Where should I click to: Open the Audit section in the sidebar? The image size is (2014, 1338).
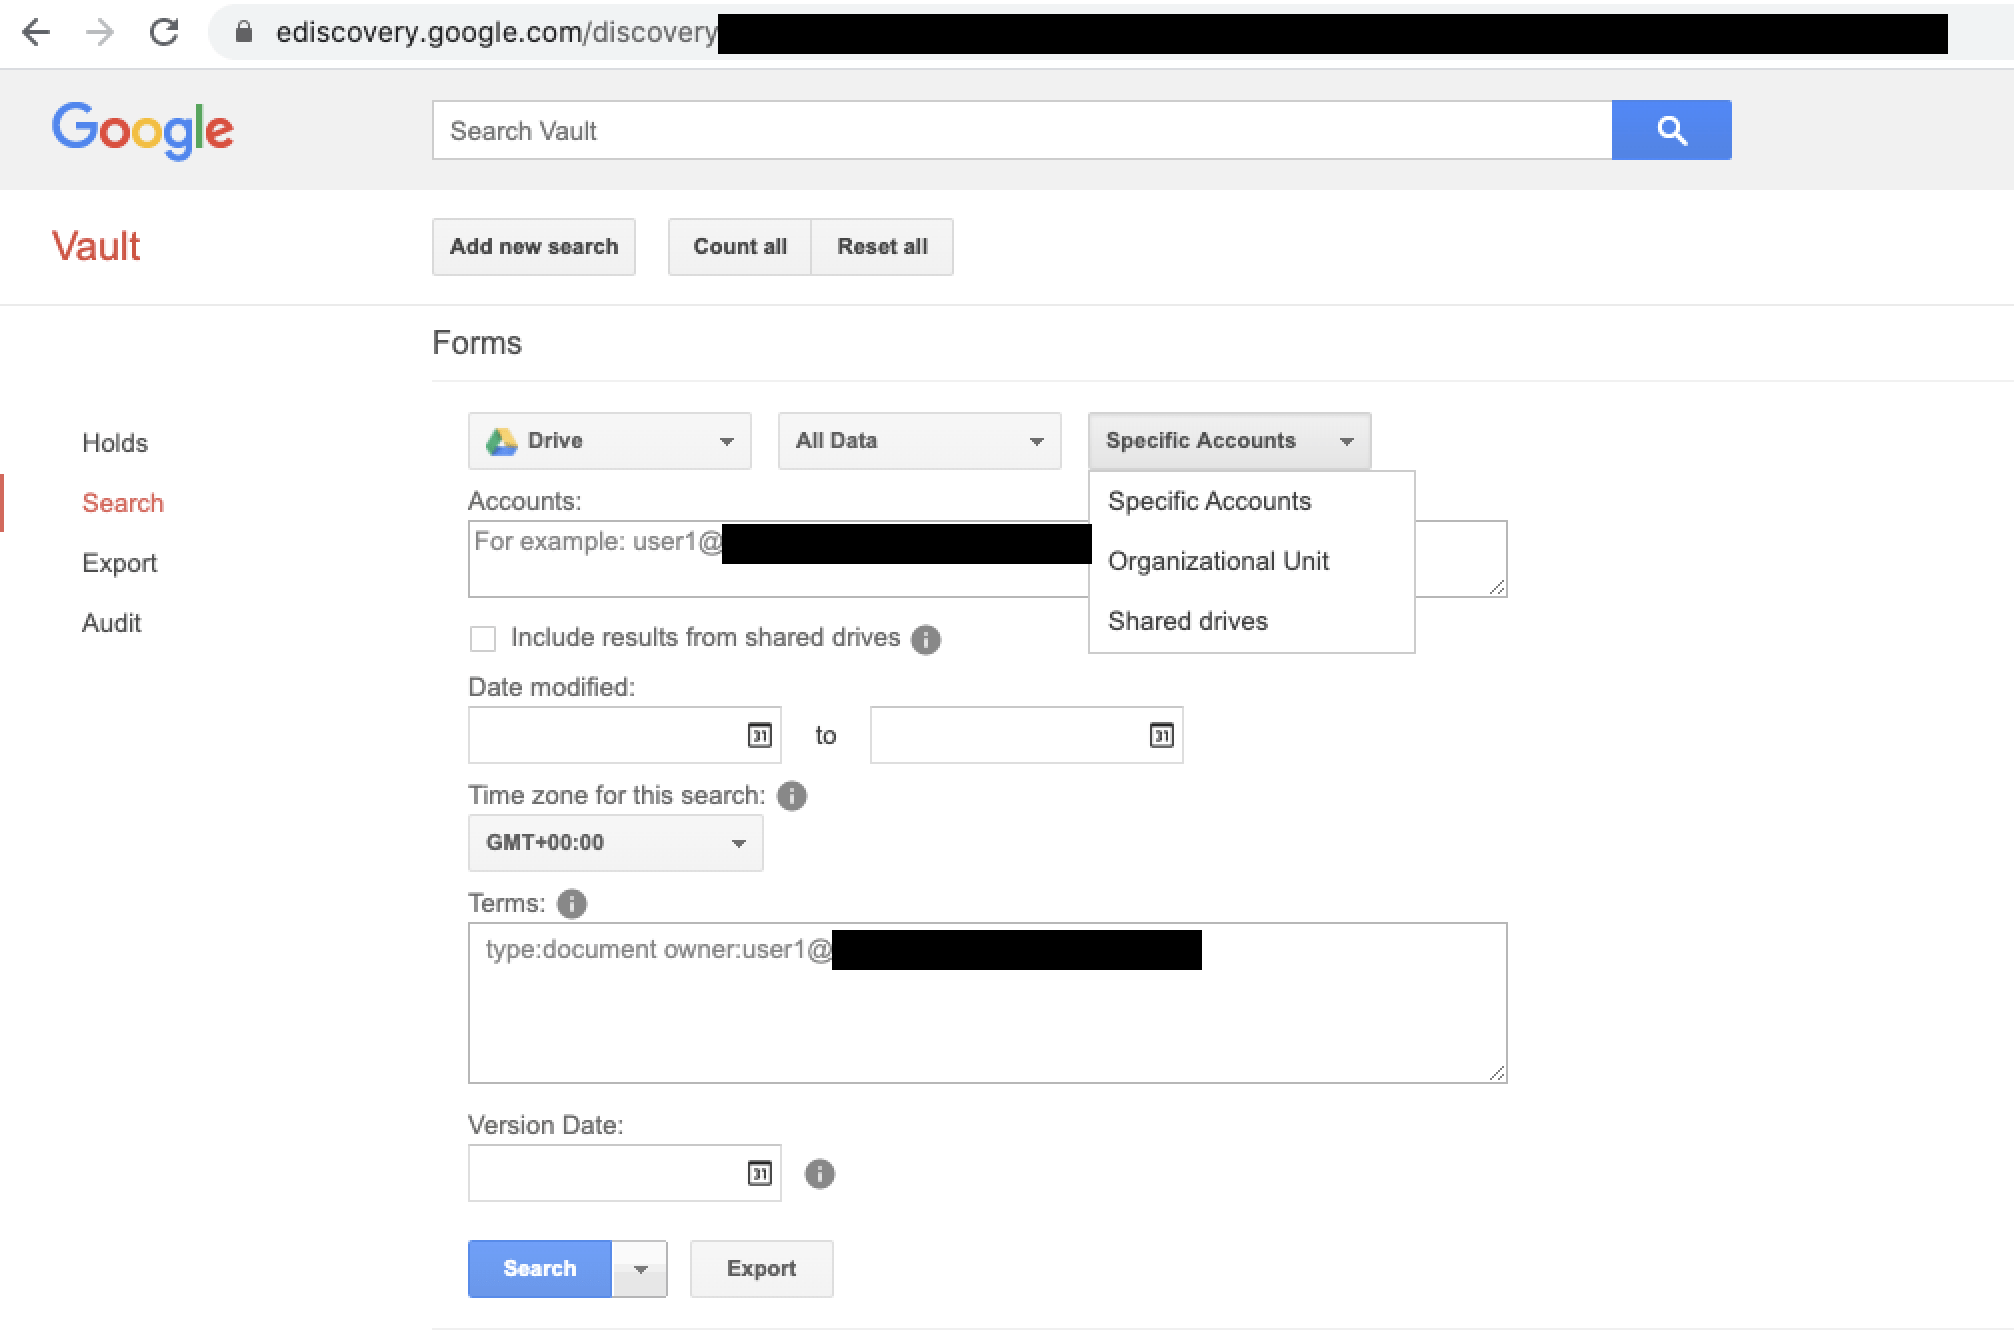click(x=111, y=623)
